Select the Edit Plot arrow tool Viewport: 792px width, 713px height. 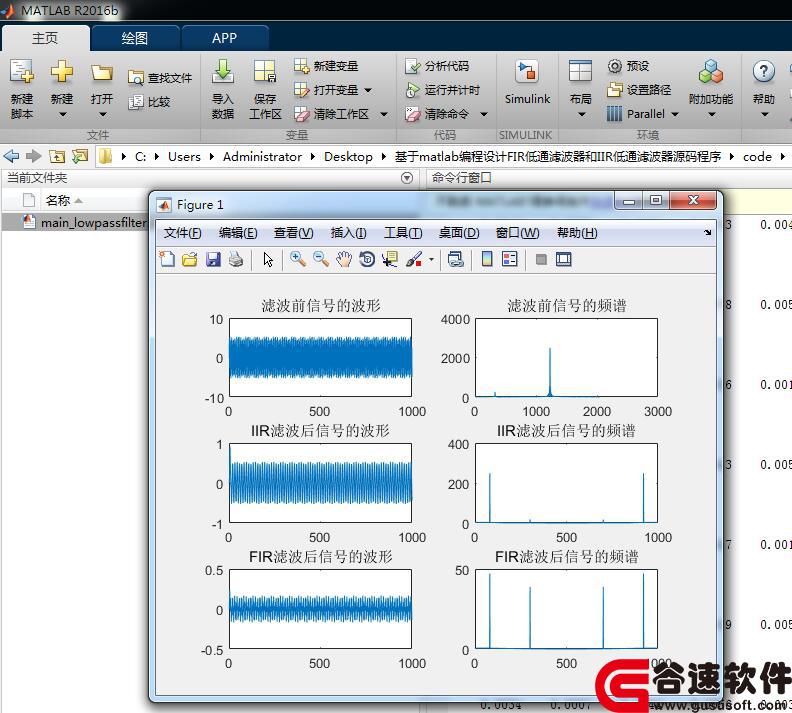coord(268,260)
